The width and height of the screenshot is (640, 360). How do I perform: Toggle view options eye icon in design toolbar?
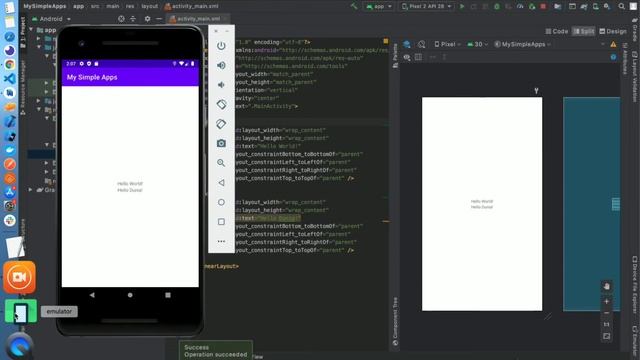[407, 57]
